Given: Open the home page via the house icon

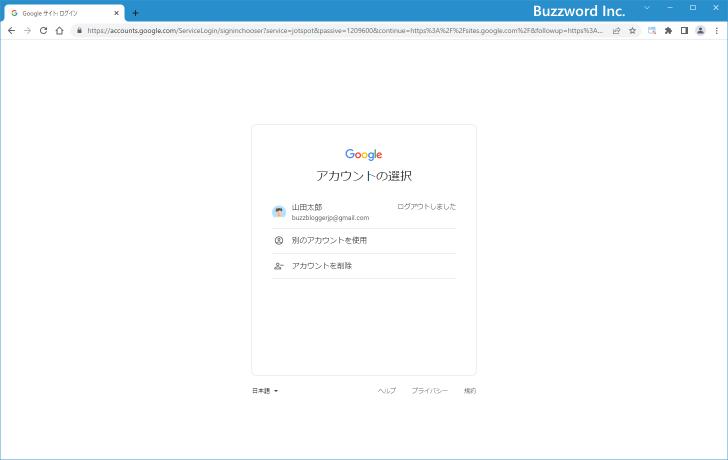Looking at the screenshot, I should pos(59,31).
